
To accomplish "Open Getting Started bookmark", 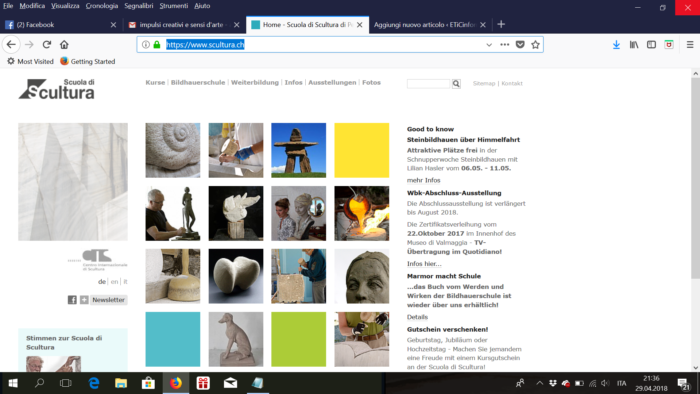I will coord(88,62).
